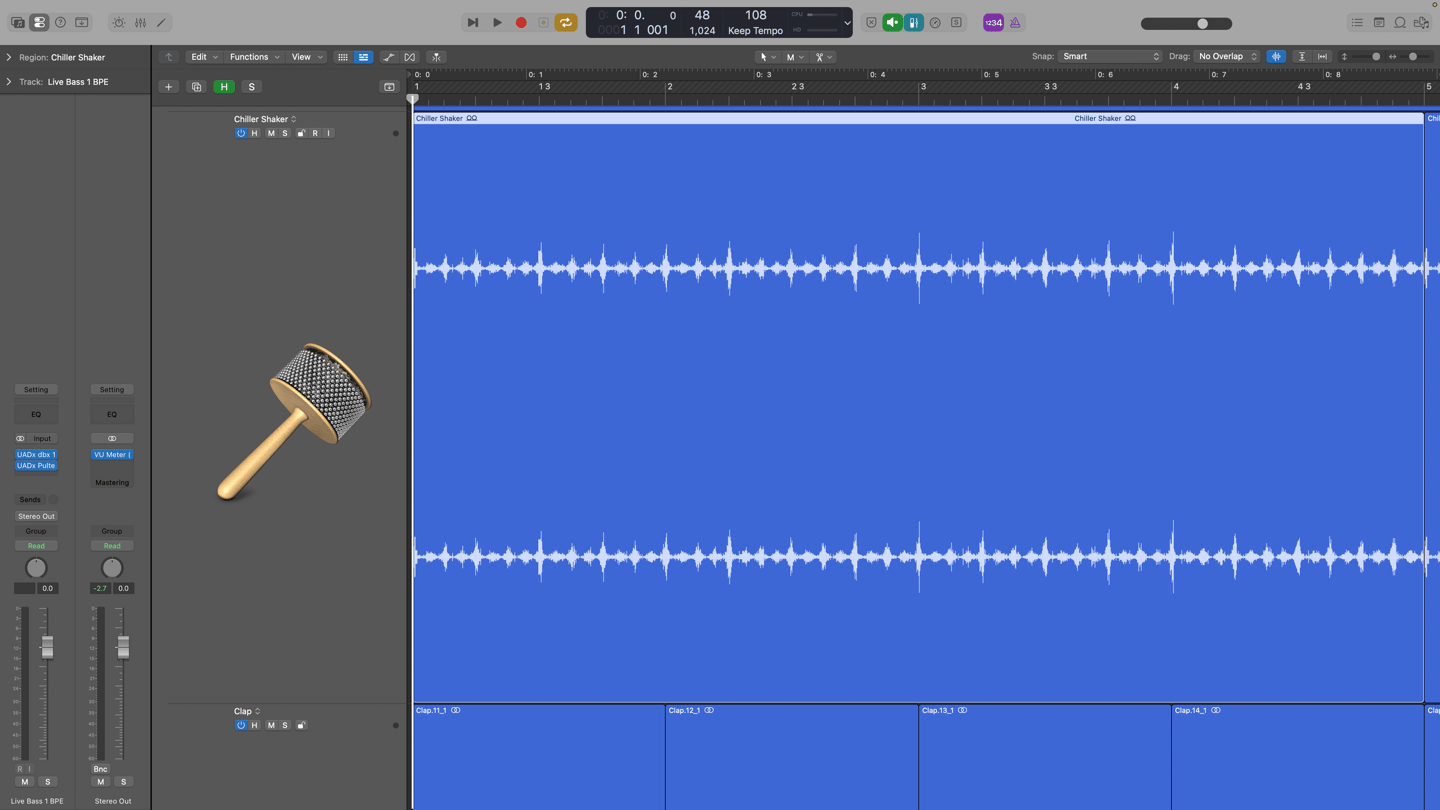Mute the Chiller Shaker track
The height and width of the screenshot is (810, 1440).
click(270, 133)
